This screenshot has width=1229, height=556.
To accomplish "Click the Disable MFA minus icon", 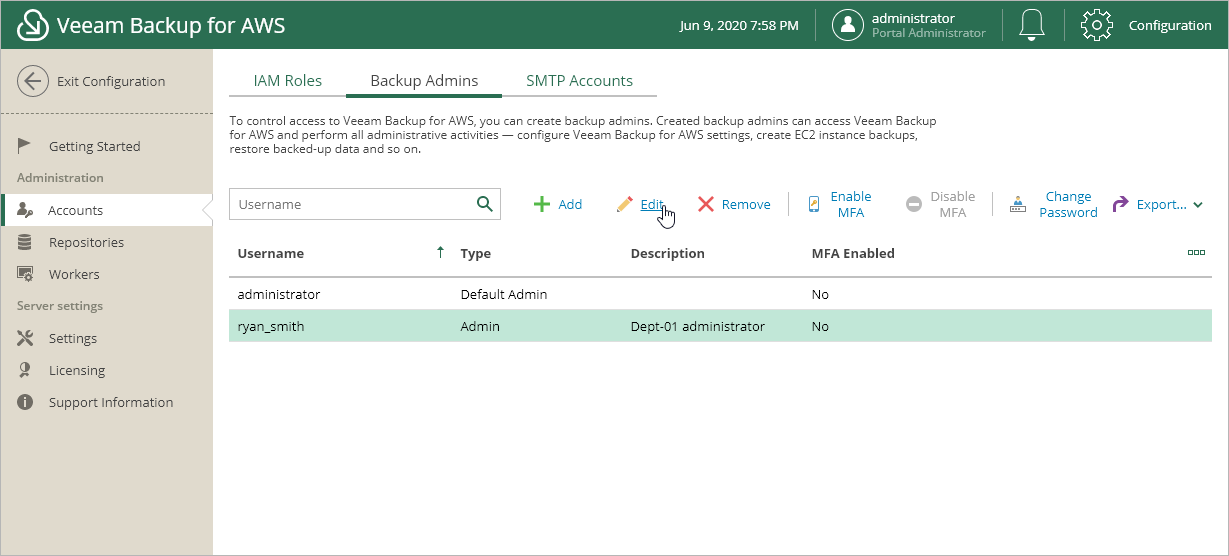I will point(914,204).
